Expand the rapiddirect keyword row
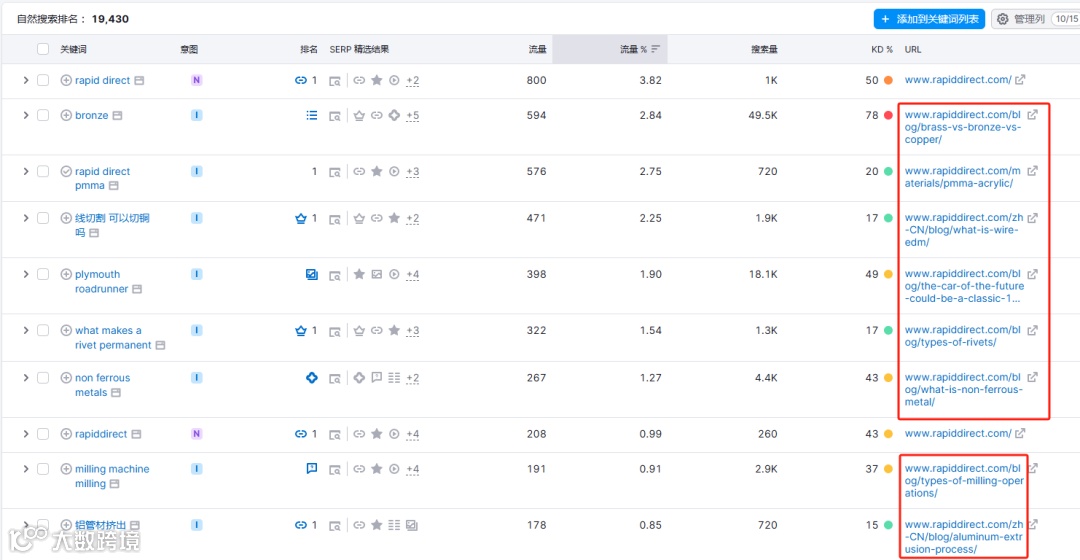Image resolution: width=1080 pixels, height=560 pixels. pos(25,434)
